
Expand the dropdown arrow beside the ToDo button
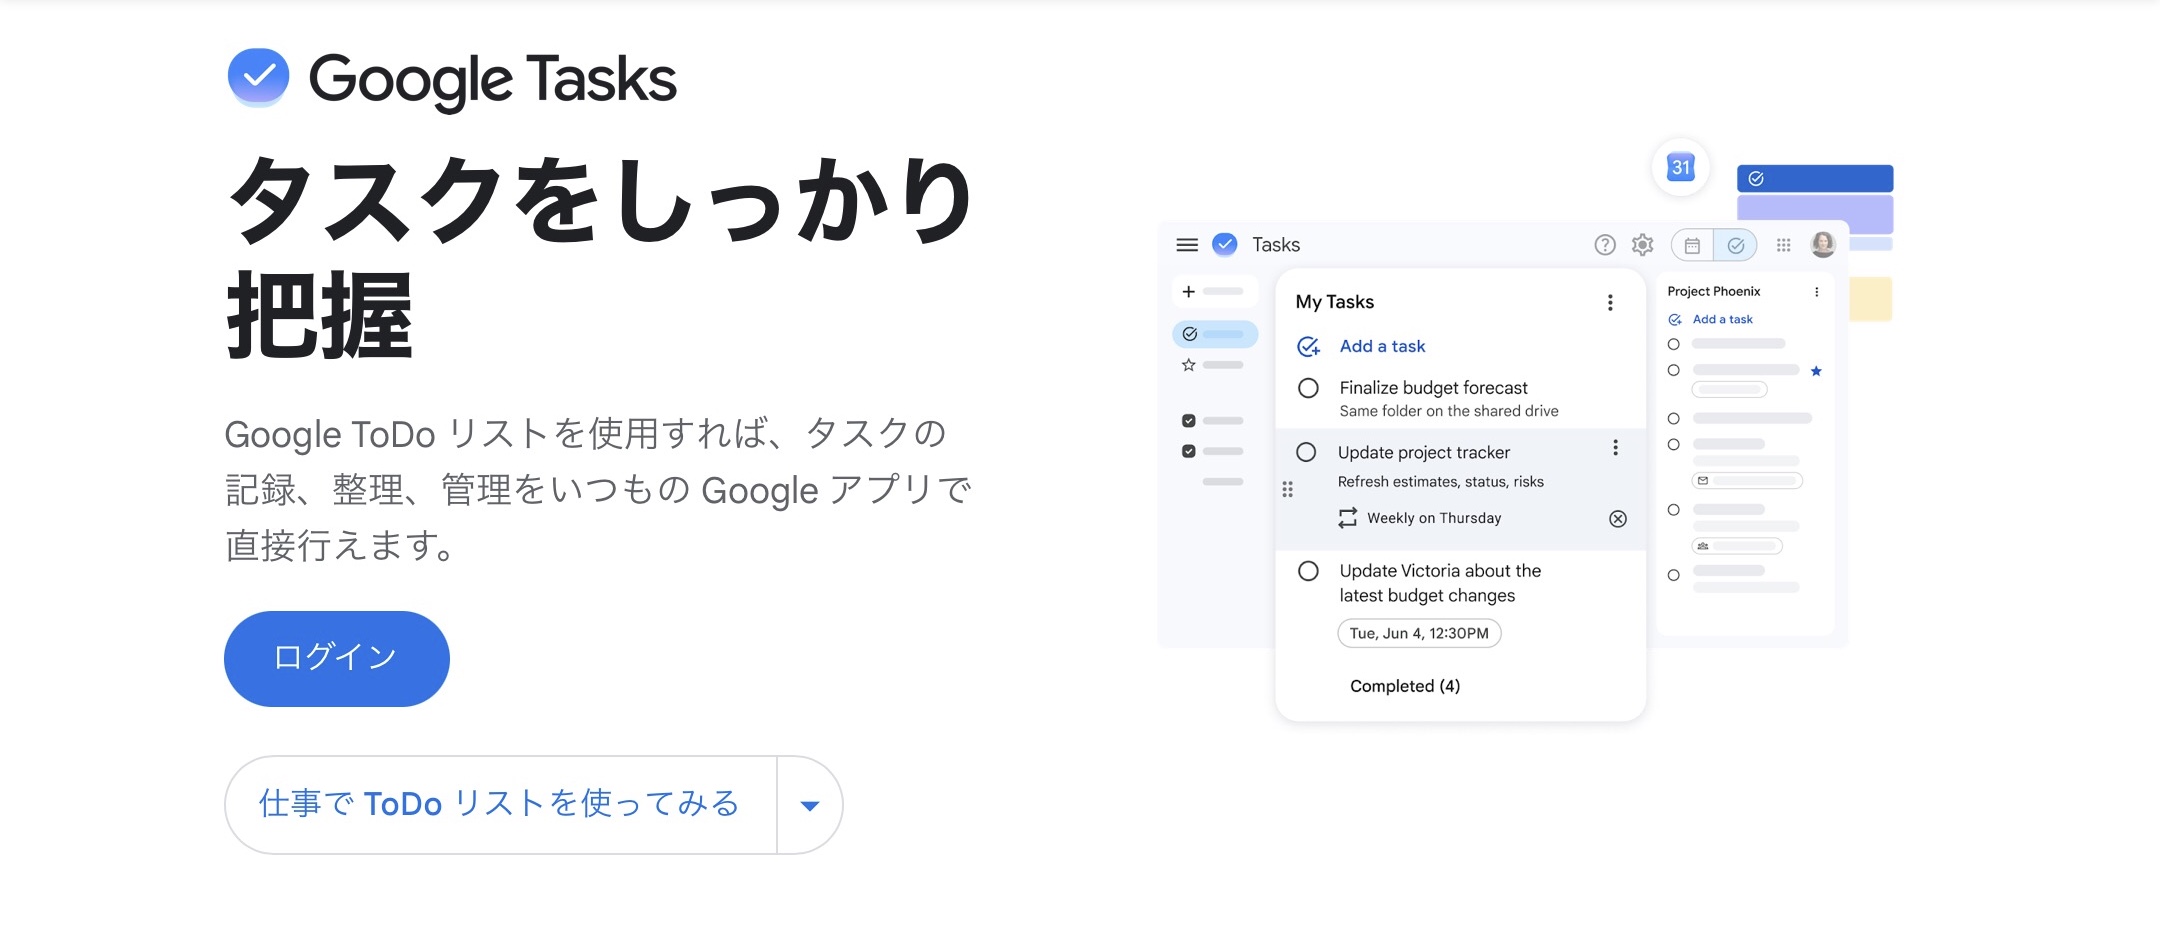810,805
